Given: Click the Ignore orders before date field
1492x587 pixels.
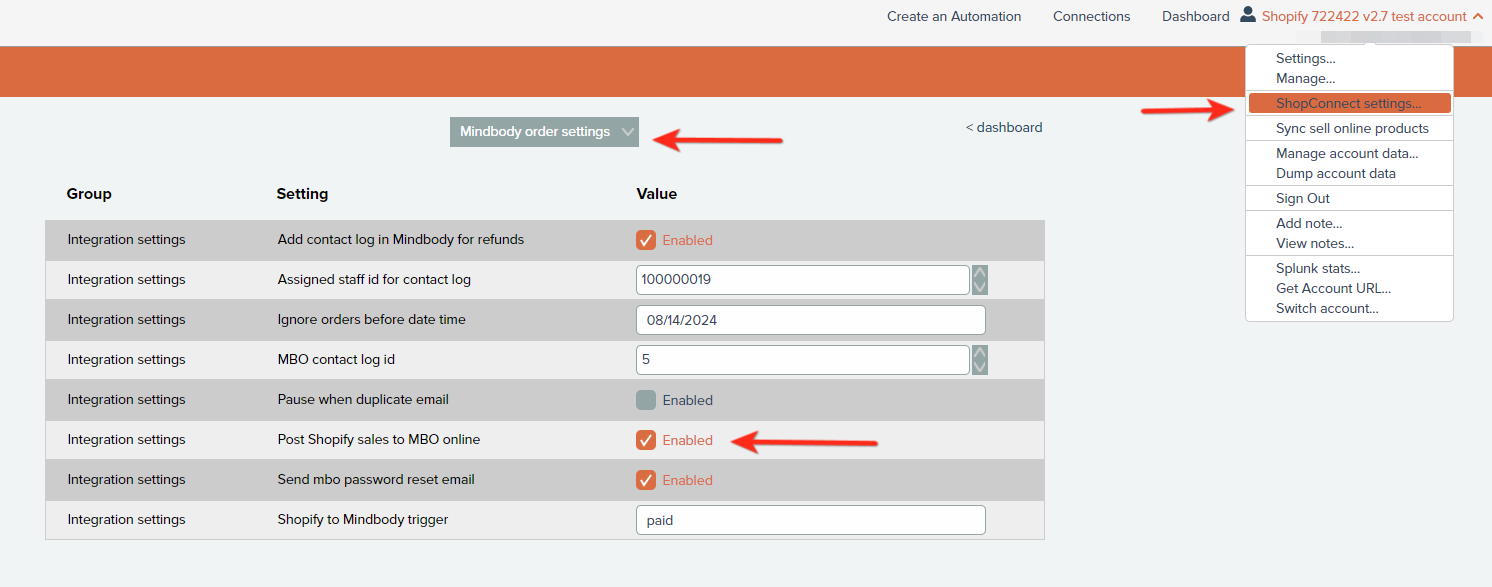Looking at the screenshot, I should (x=810, y=320).
